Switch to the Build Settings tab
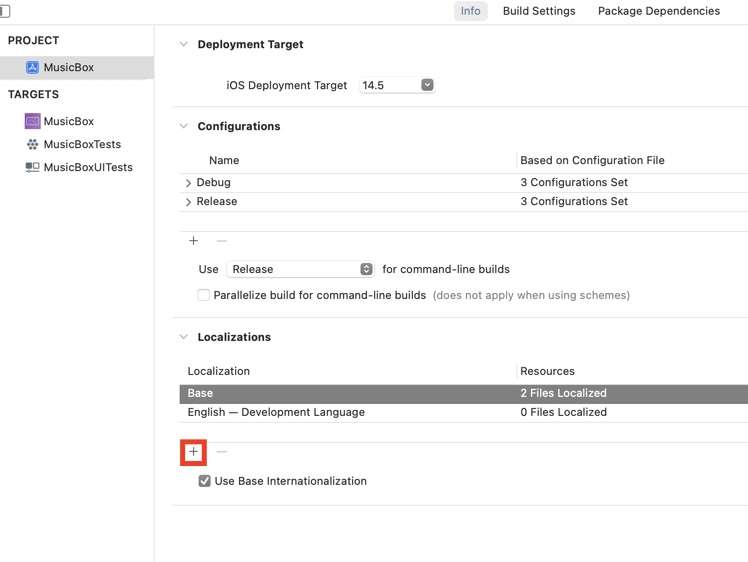748x562 pixels. (539, 11)
